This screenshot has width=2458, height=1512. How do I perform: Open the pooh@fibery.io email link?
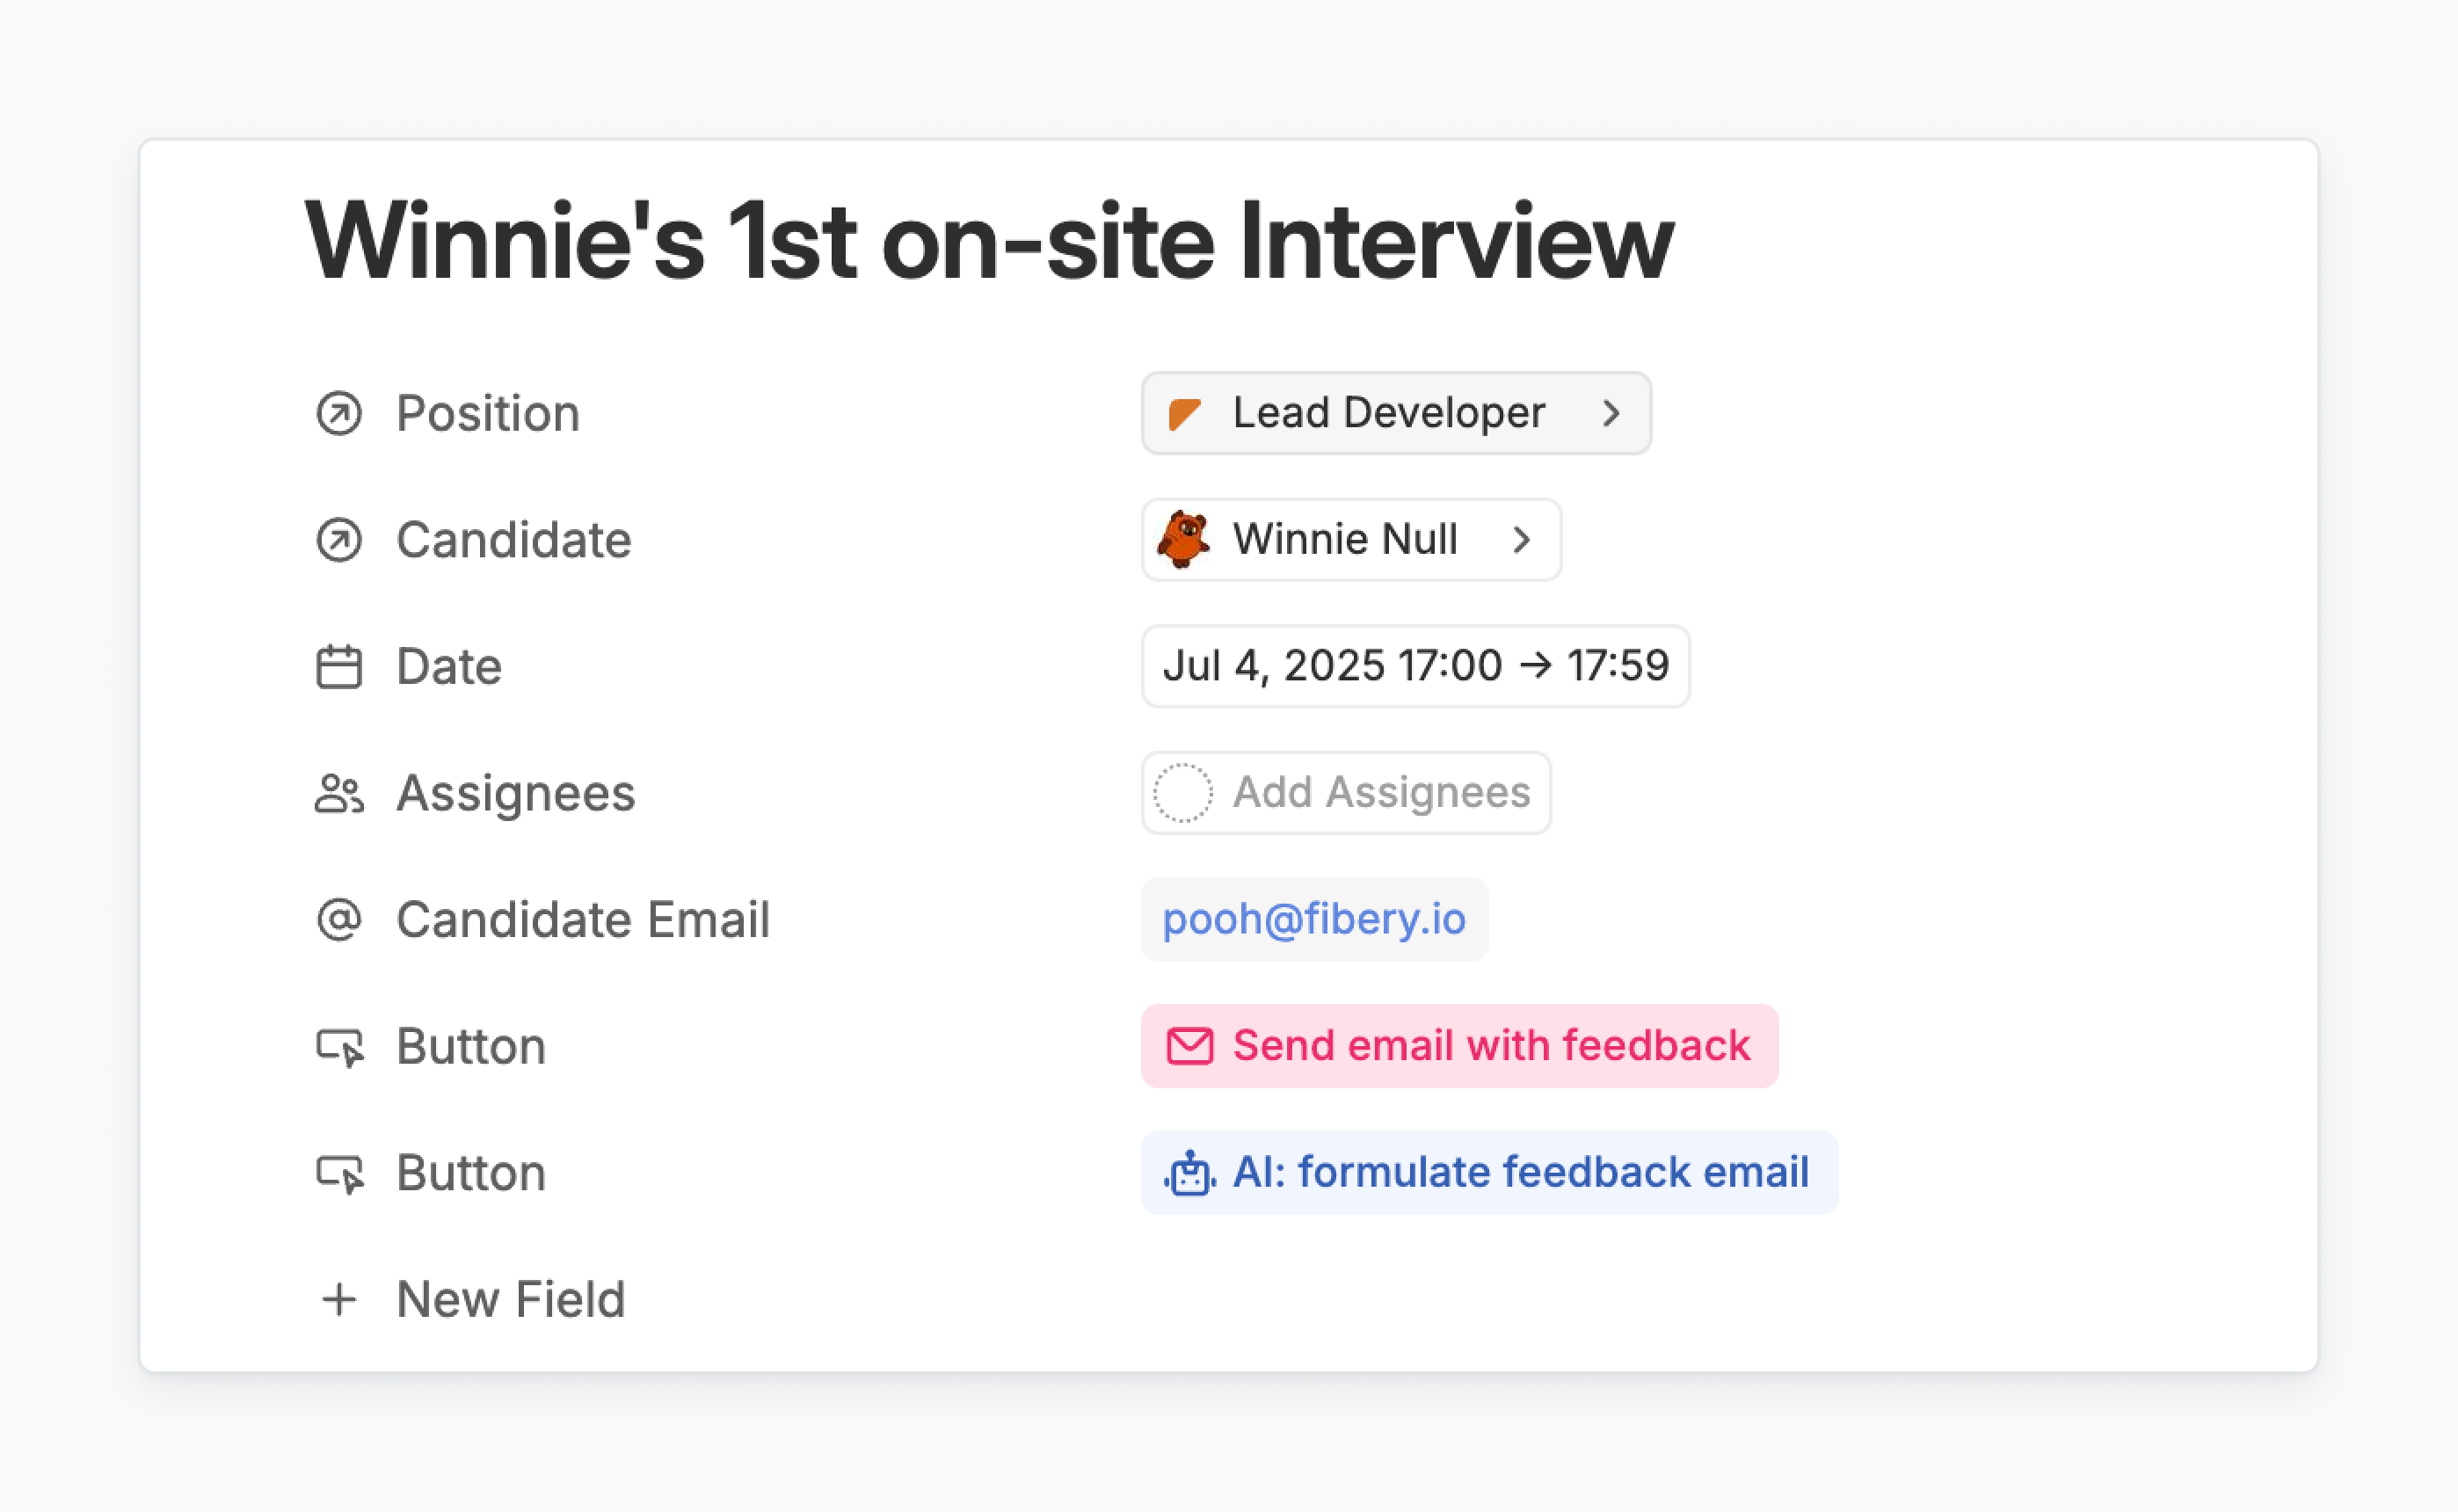1313,919
